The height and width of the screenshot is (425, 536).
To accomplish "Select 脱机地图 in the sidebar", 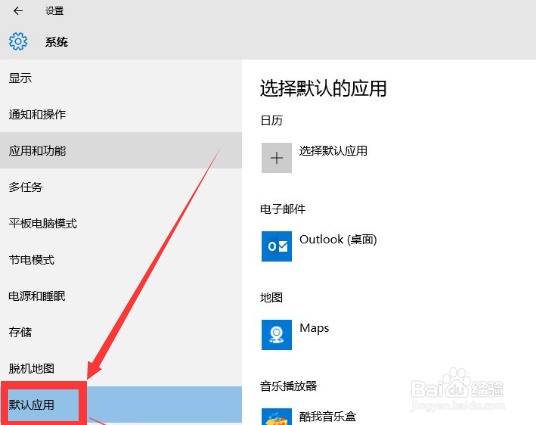I will click(121, 369).
